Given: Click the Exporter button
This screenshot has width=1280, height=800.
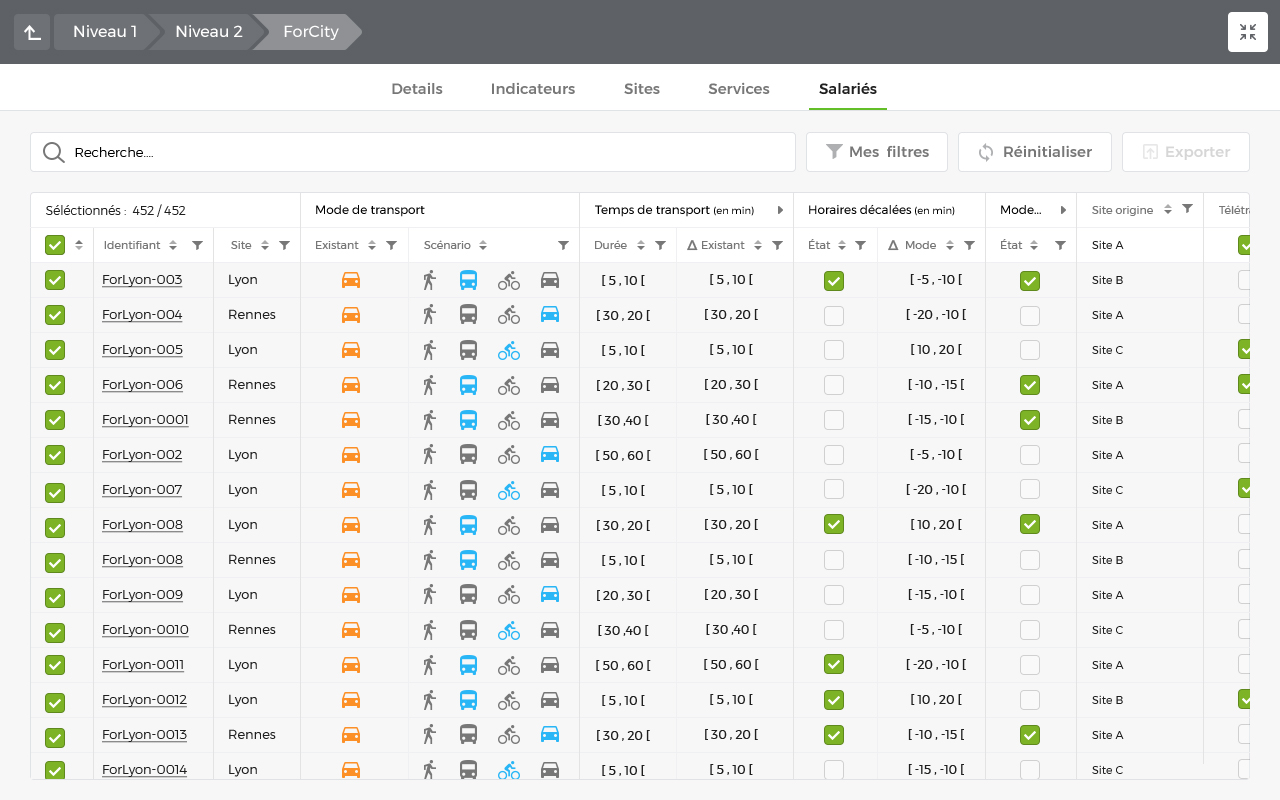Looking at the screenshot, I should (1186, 152).
